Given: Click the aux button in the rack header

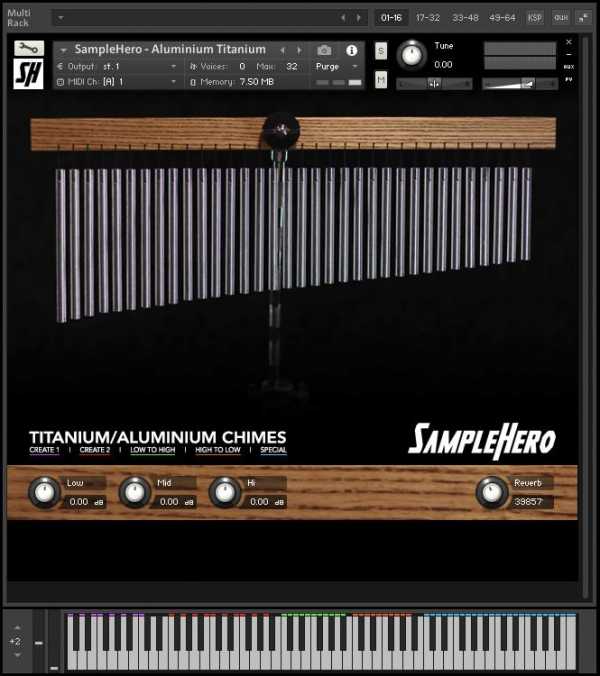Looking at the screenshot, I should (x=560, y=17).
